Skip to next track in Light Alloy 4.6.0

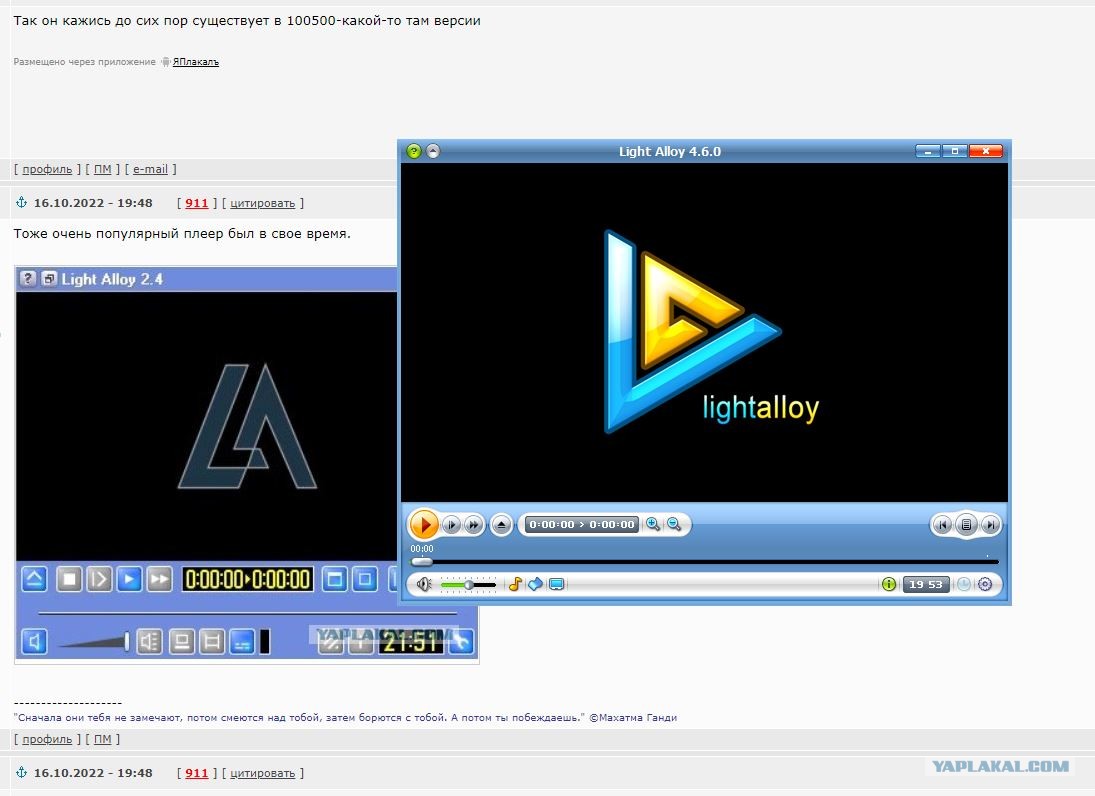(x=990, y=524)
